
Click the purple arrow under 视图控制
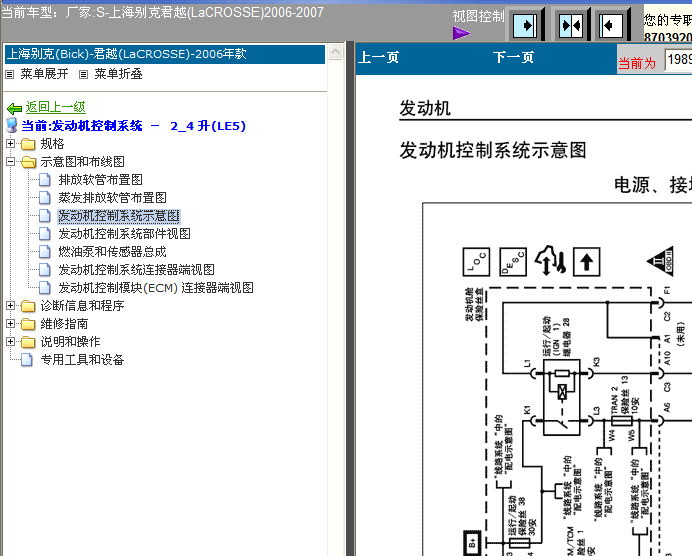click(x=461, y=33)
